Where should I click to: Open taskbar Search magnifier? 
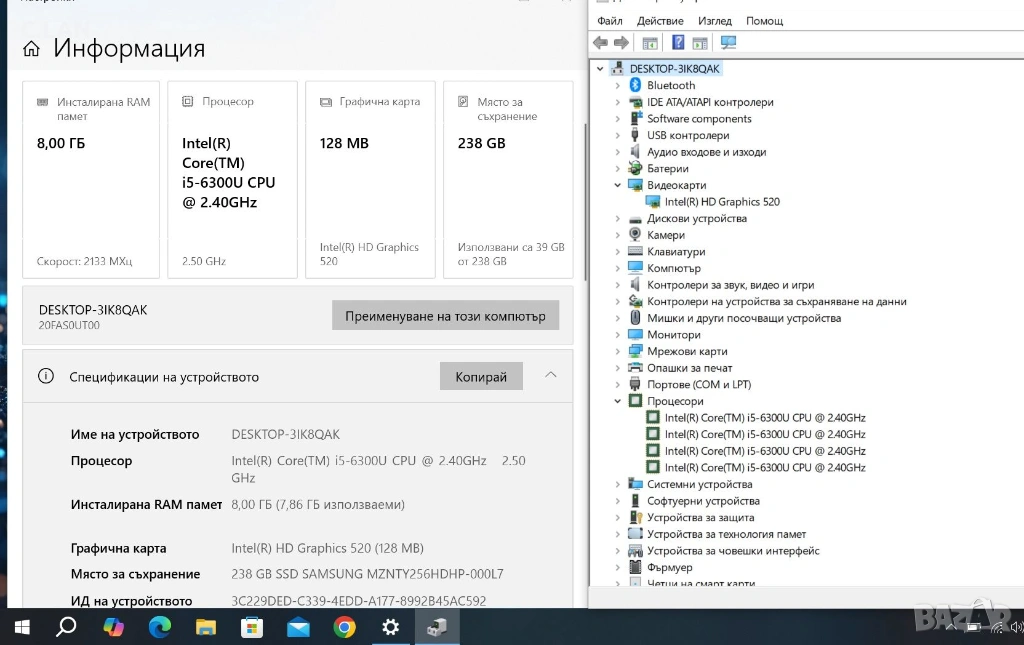tap(66, 627)
